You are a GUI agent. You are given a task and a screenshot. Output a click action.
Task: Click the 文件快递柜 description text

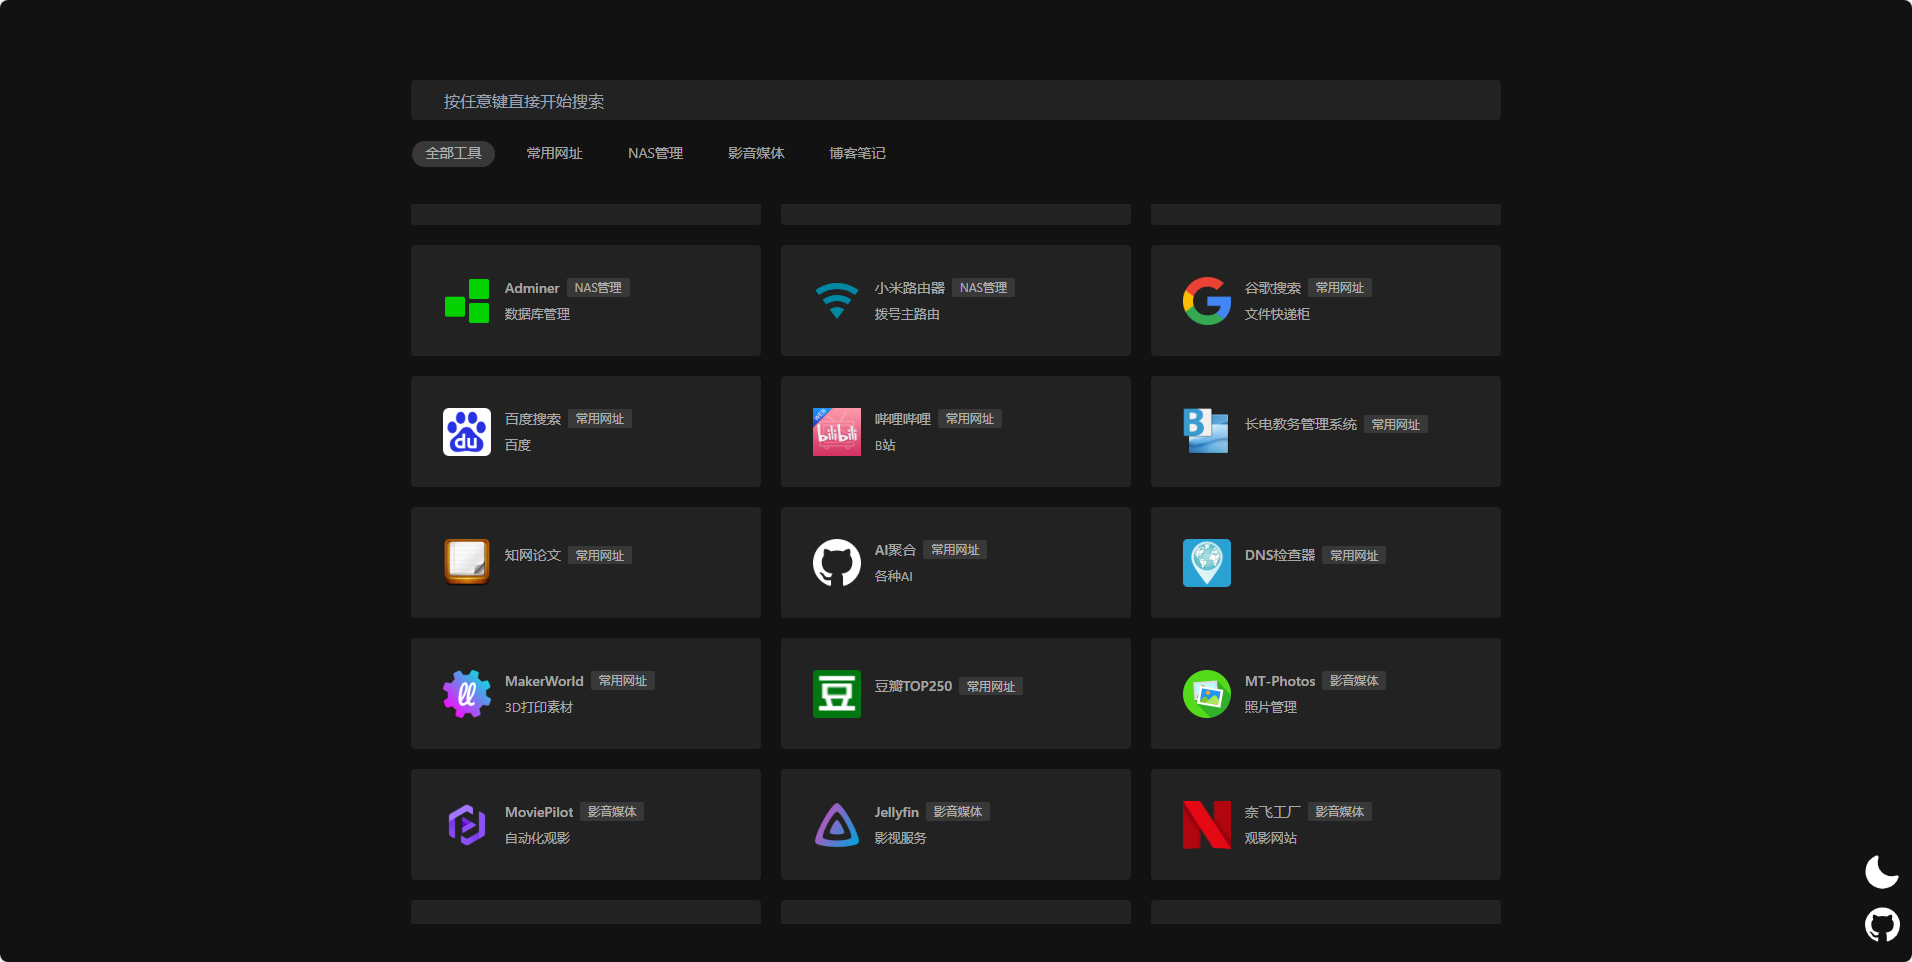(1277, 314)
